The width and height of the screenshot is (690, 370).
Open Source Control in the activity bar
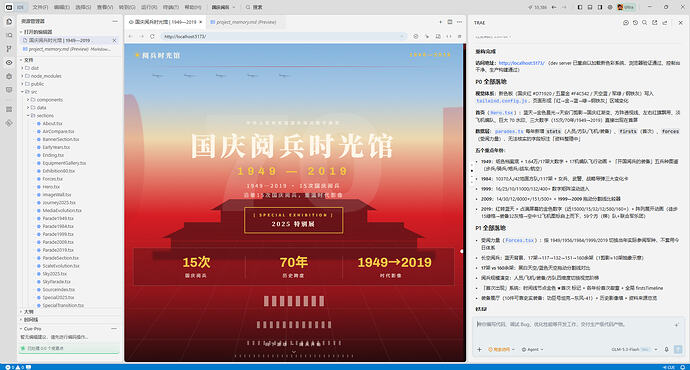pos(9,49)
